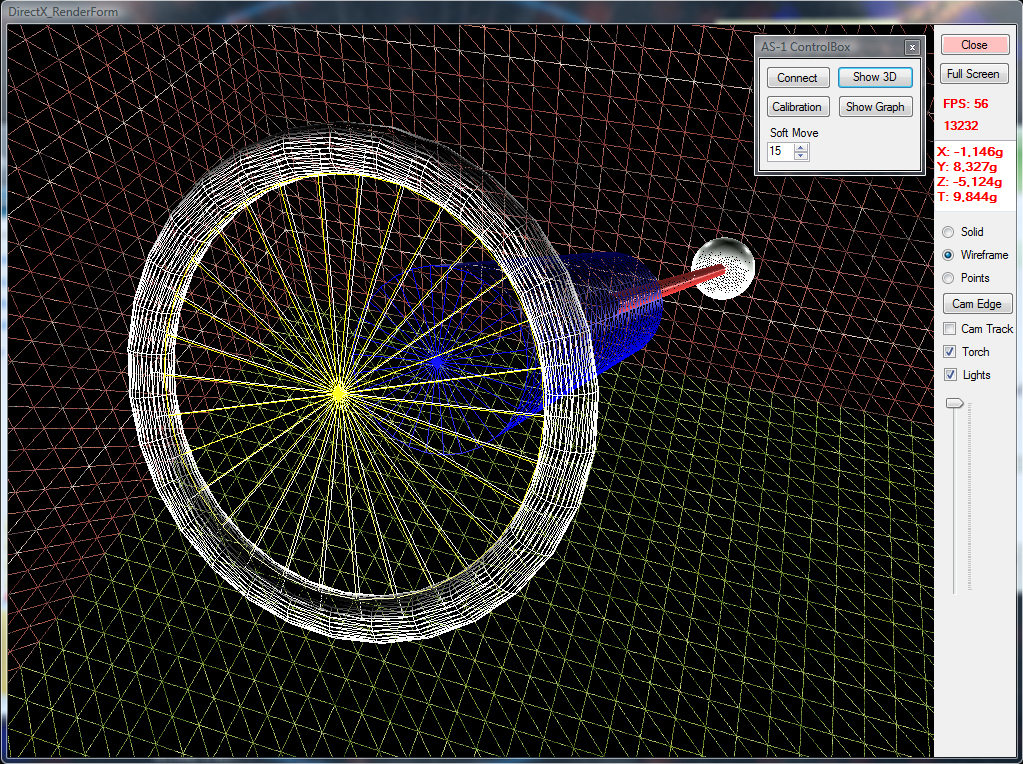1023x764 pixels.
Task: Switch to Full Screen view
Action: click(974, 74)
